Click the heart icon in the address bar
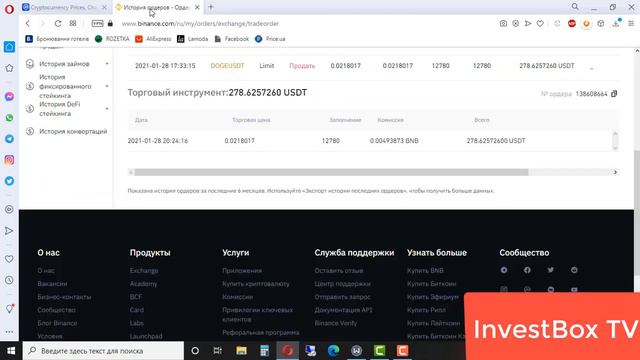Viewport: 640px width, 360px height. 540,24
